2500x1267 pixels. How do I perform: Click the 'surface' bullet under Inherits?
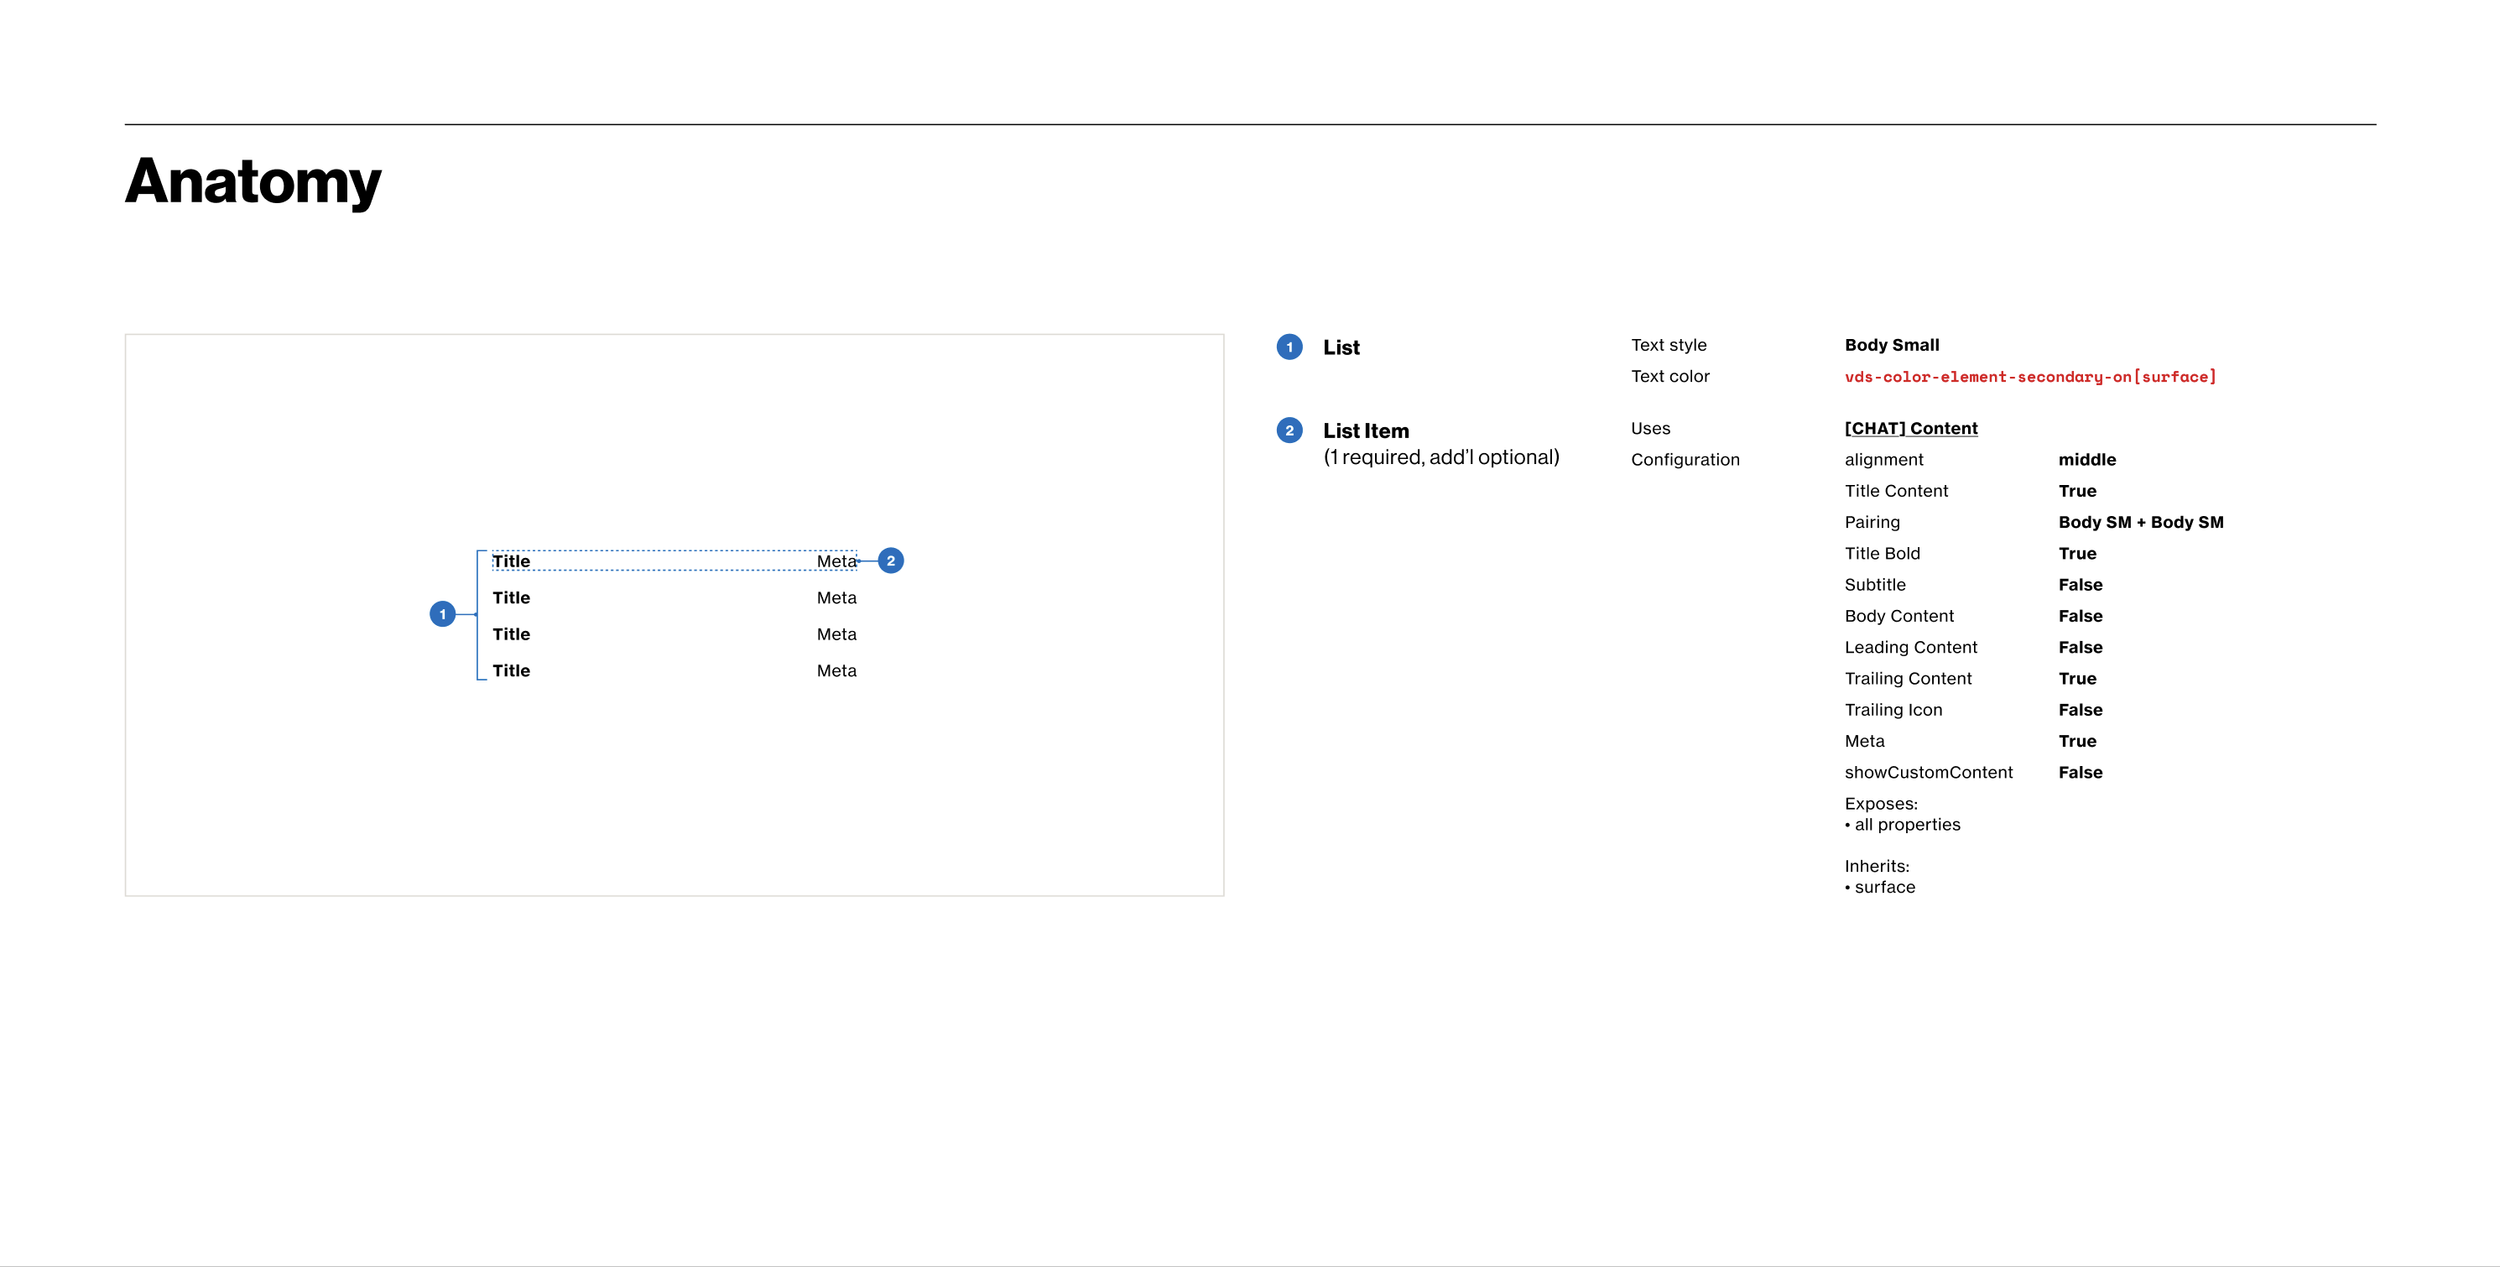[x=1884, y=887]
